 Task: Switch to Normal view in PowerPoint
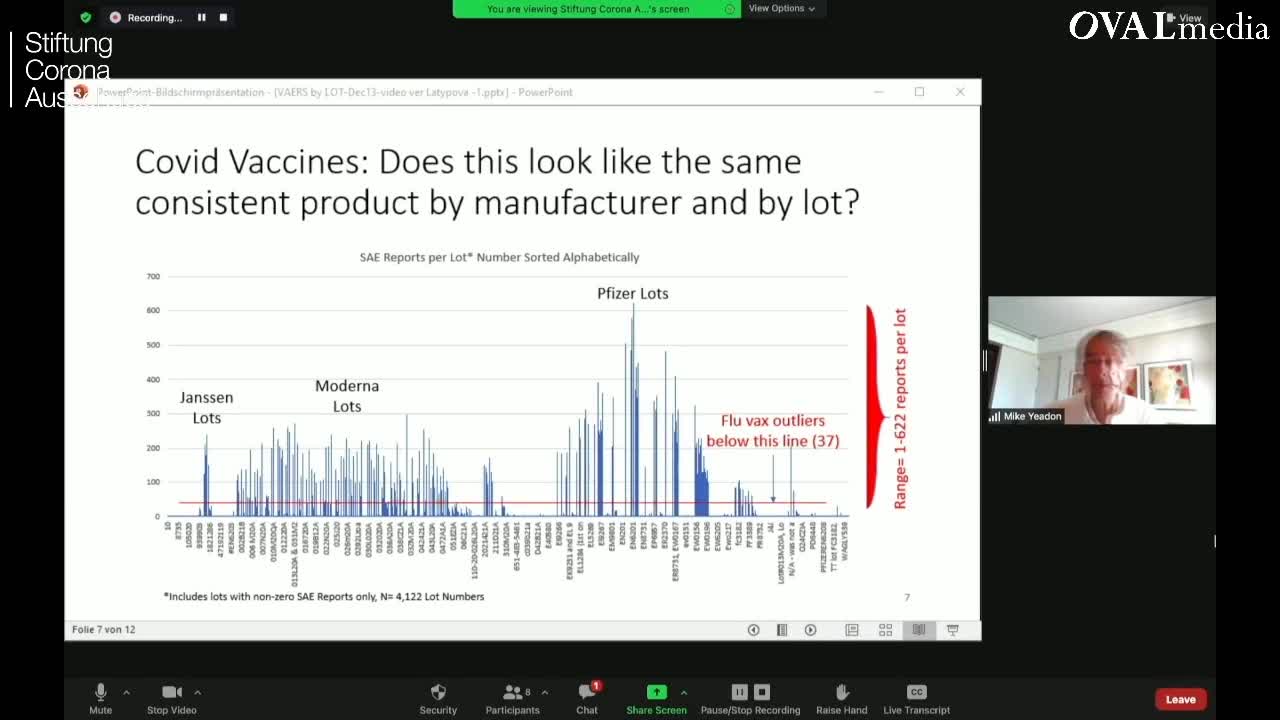(852, 630)
